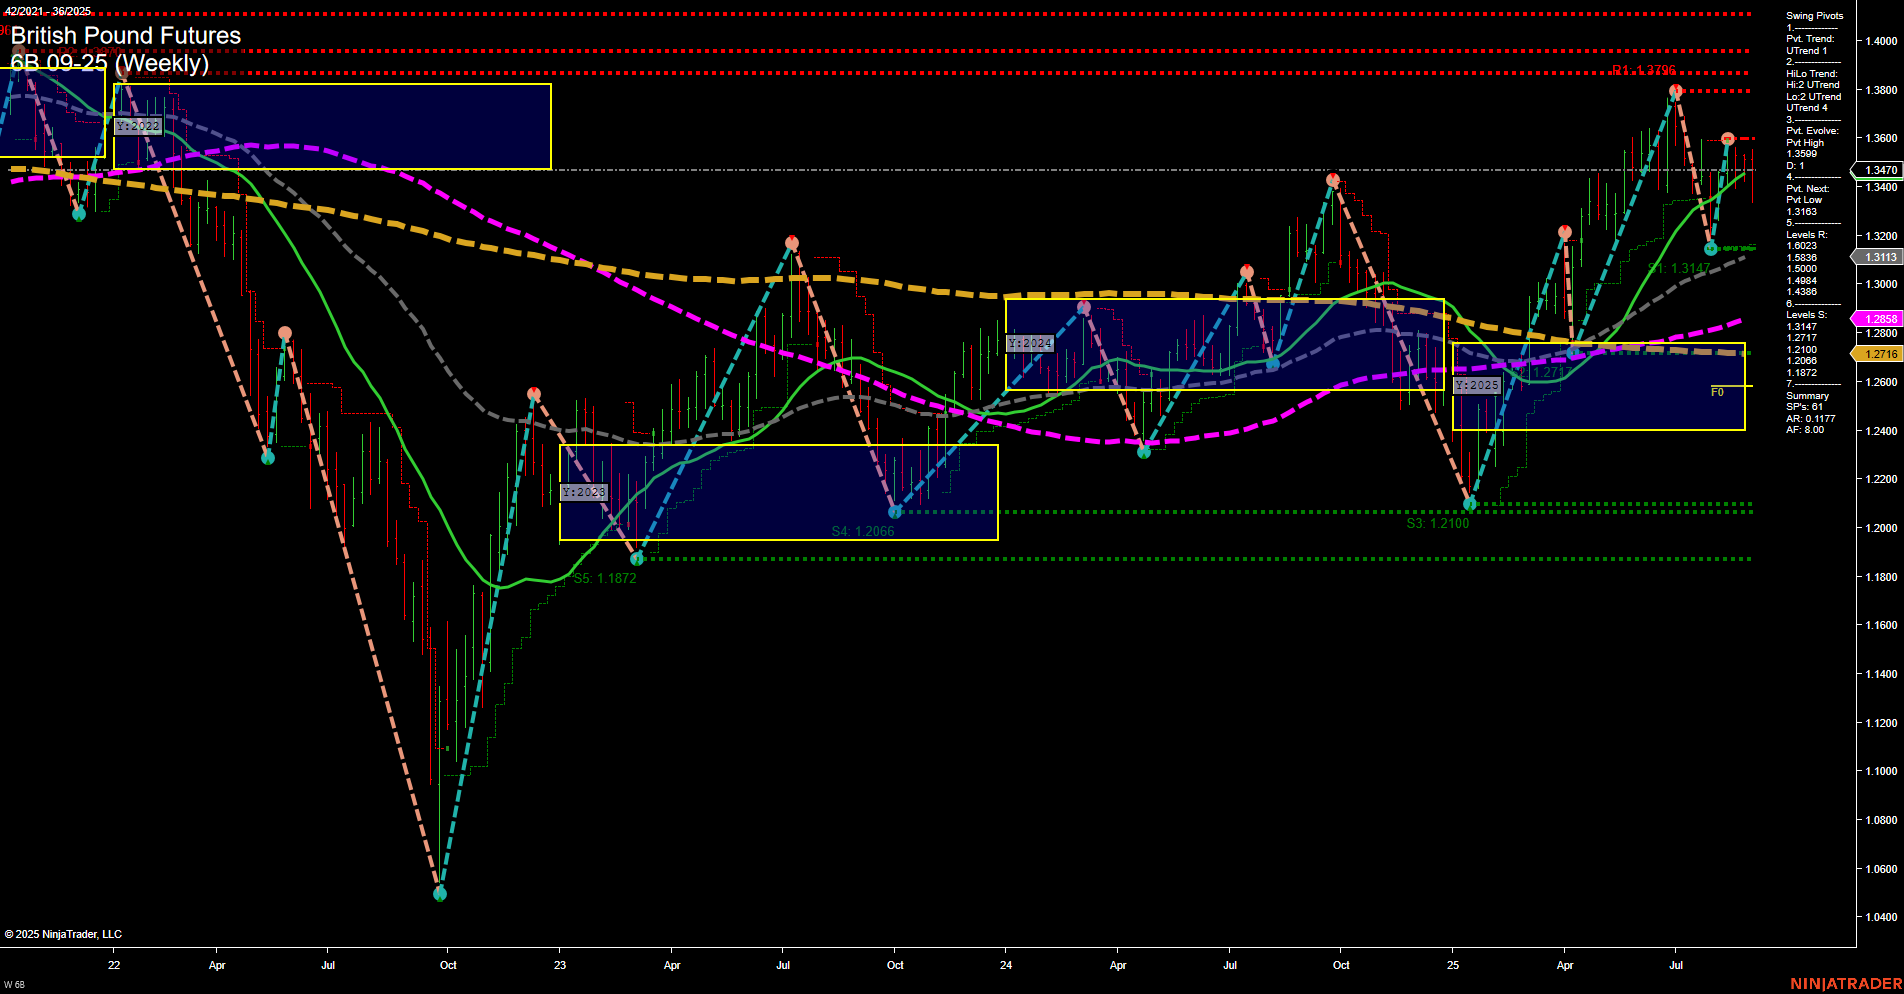Select the Y:2022 yellow zone label

tap(138, 126)
